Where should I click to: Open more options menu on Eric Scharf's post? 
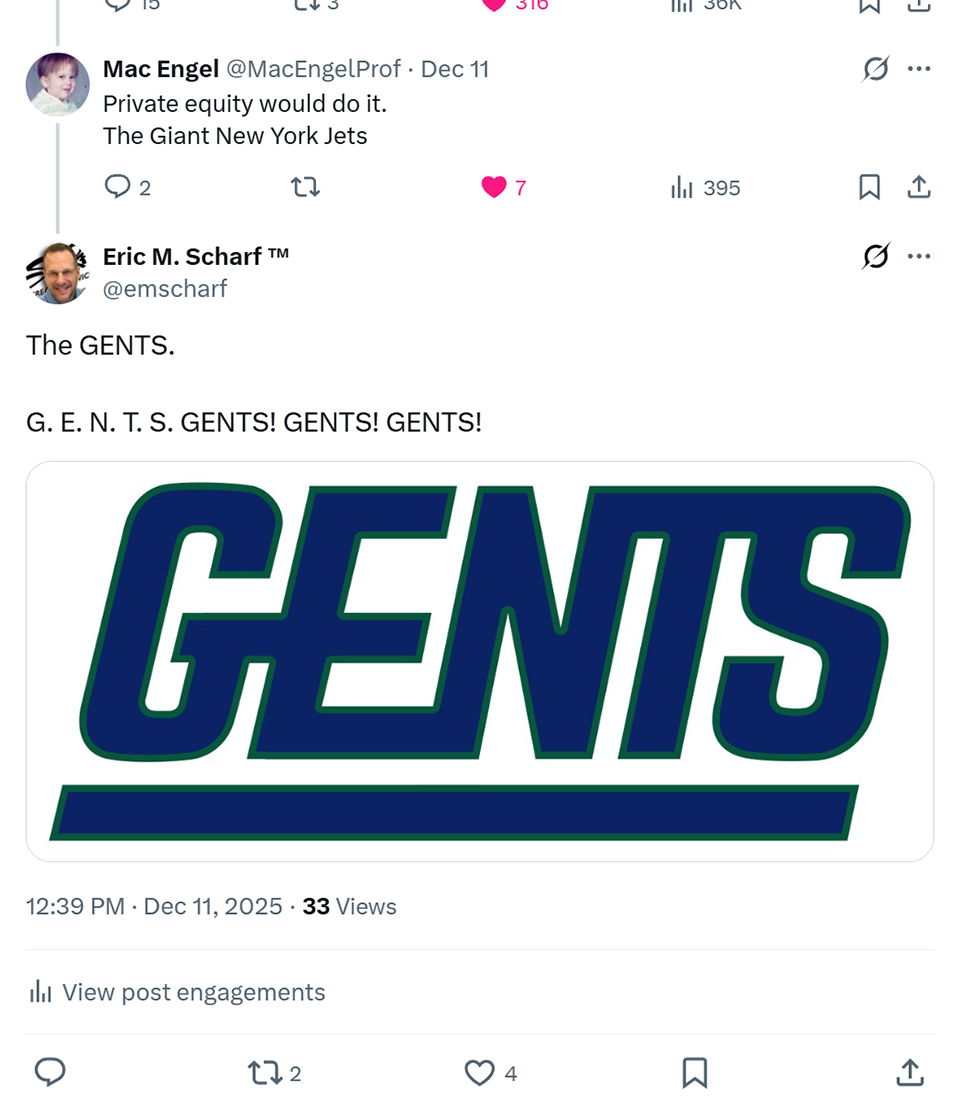pyautogui.click(x=919, y=257)
